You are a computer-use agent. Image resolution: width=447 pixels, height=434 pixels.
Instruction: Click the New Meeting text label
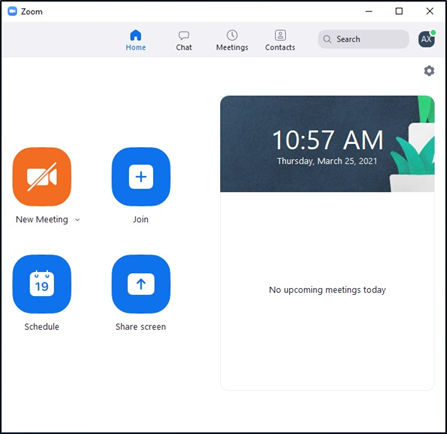click(42, 220)
